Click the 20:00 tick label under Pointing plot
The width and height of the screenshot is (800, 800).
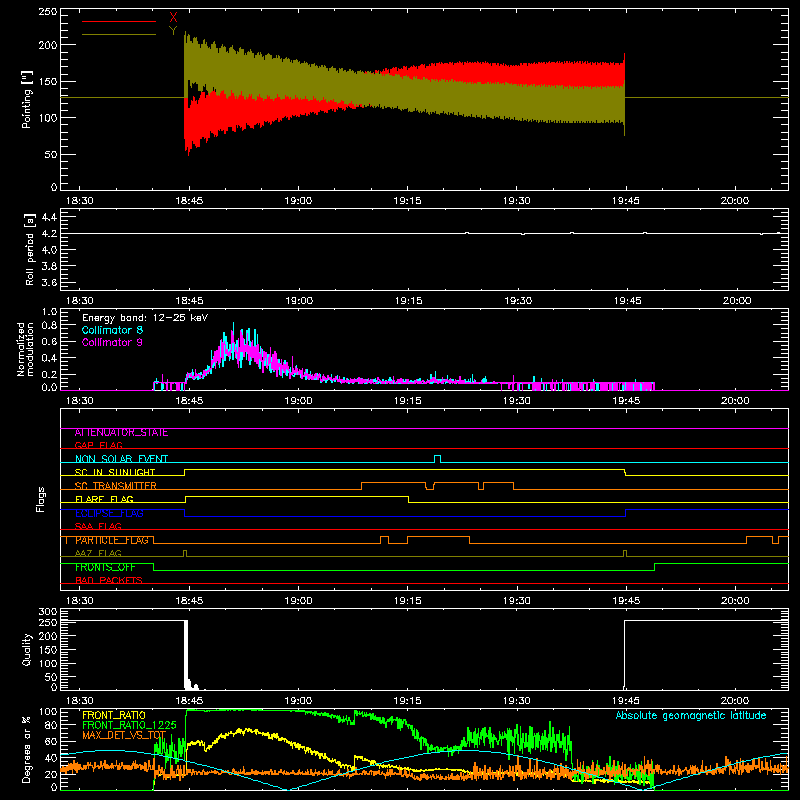coord(735,201)
